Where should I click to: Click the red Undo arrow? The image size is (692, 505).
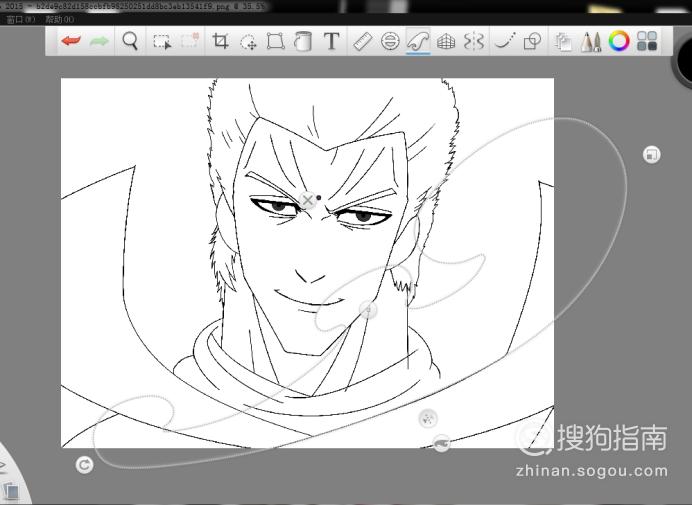(71, 41)
